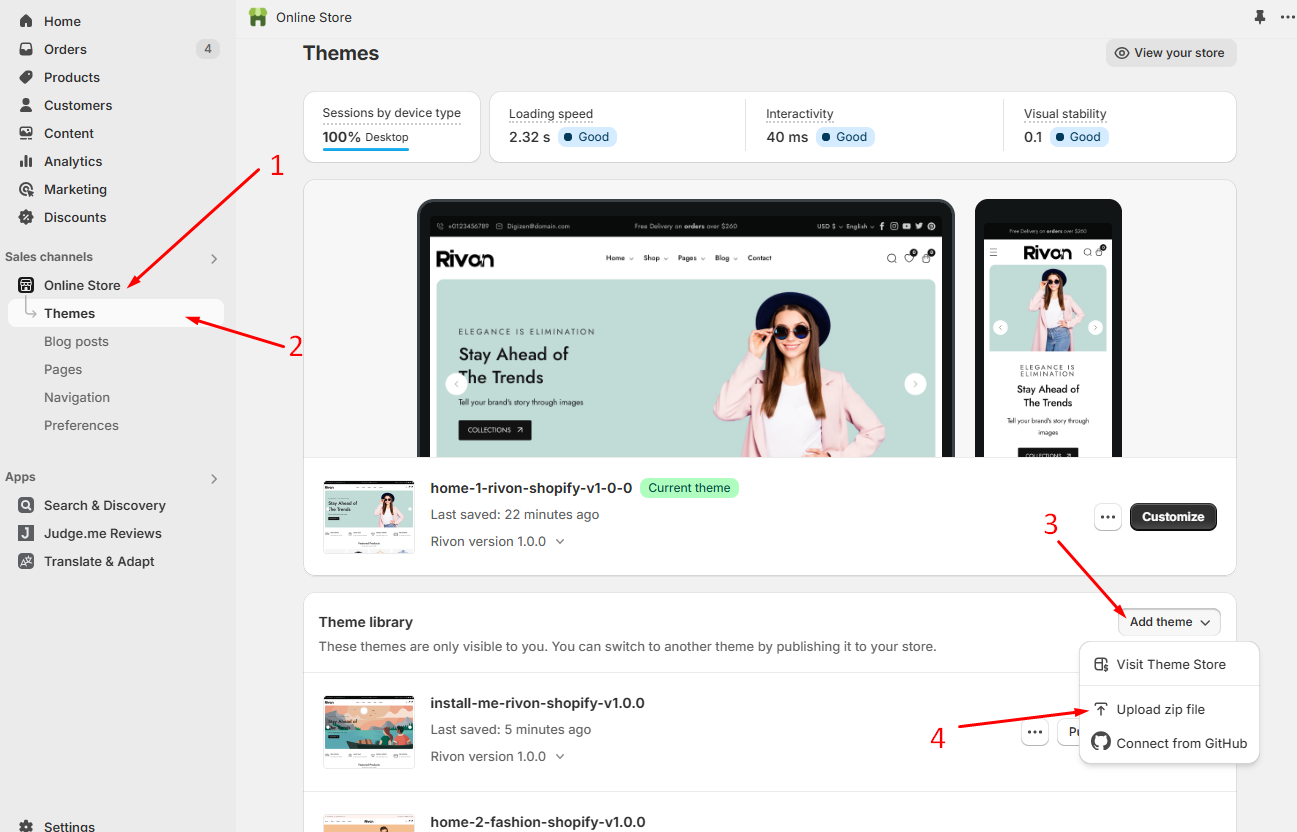
Task: Pin the Online Store app with pin icon
Action: (1260, 17)
